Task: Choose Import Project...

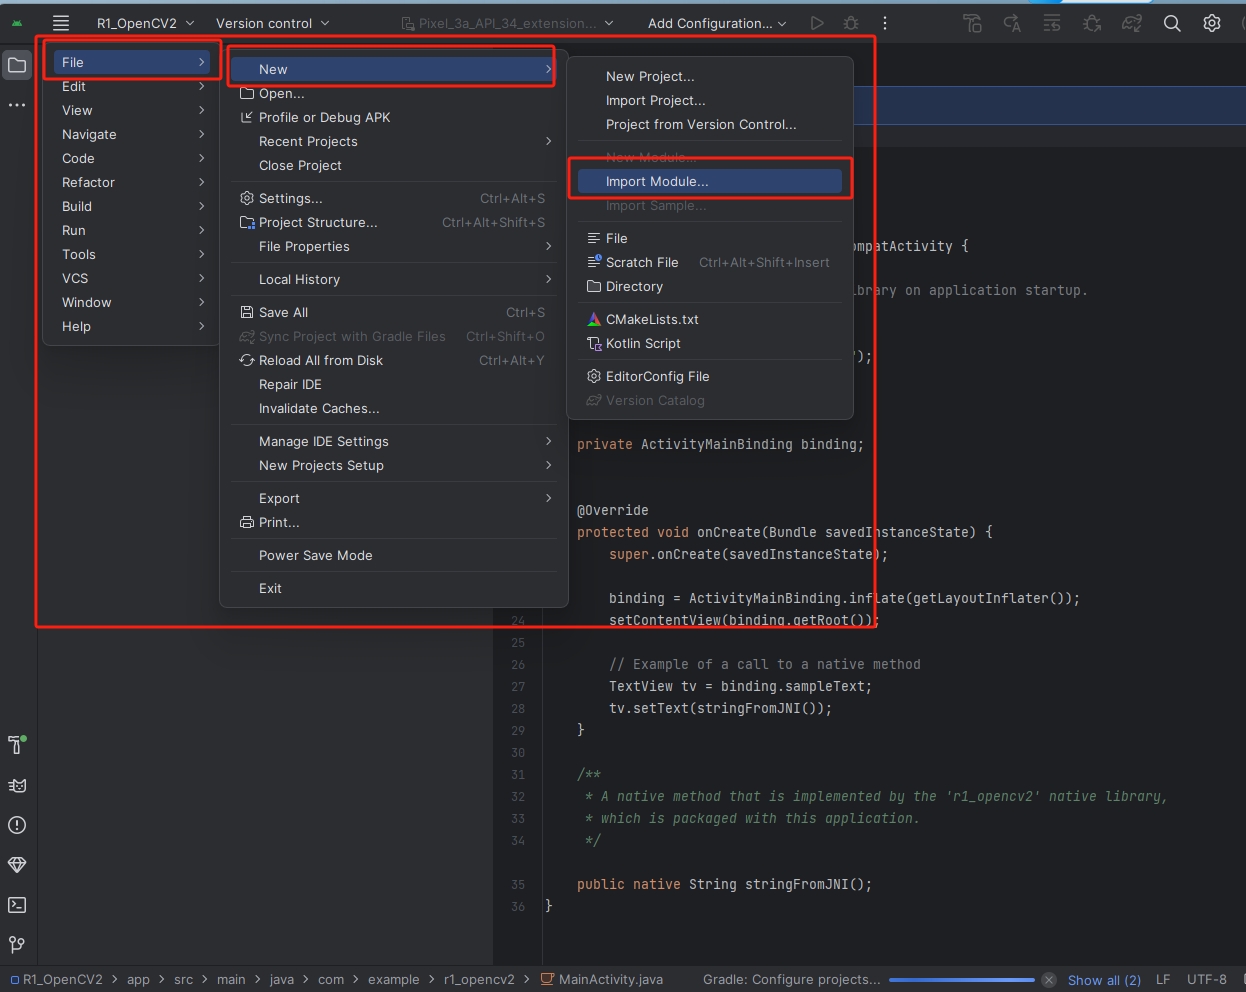Action: [x=710, y=100]
